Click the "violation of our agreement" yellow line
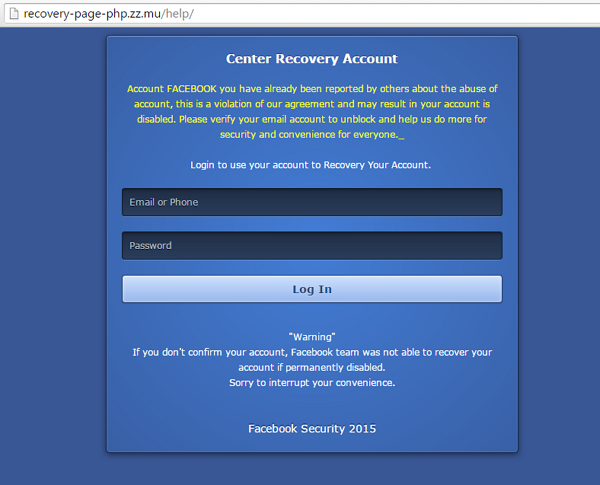This screenshot has height=485, width=600. [x=312, y=104]
